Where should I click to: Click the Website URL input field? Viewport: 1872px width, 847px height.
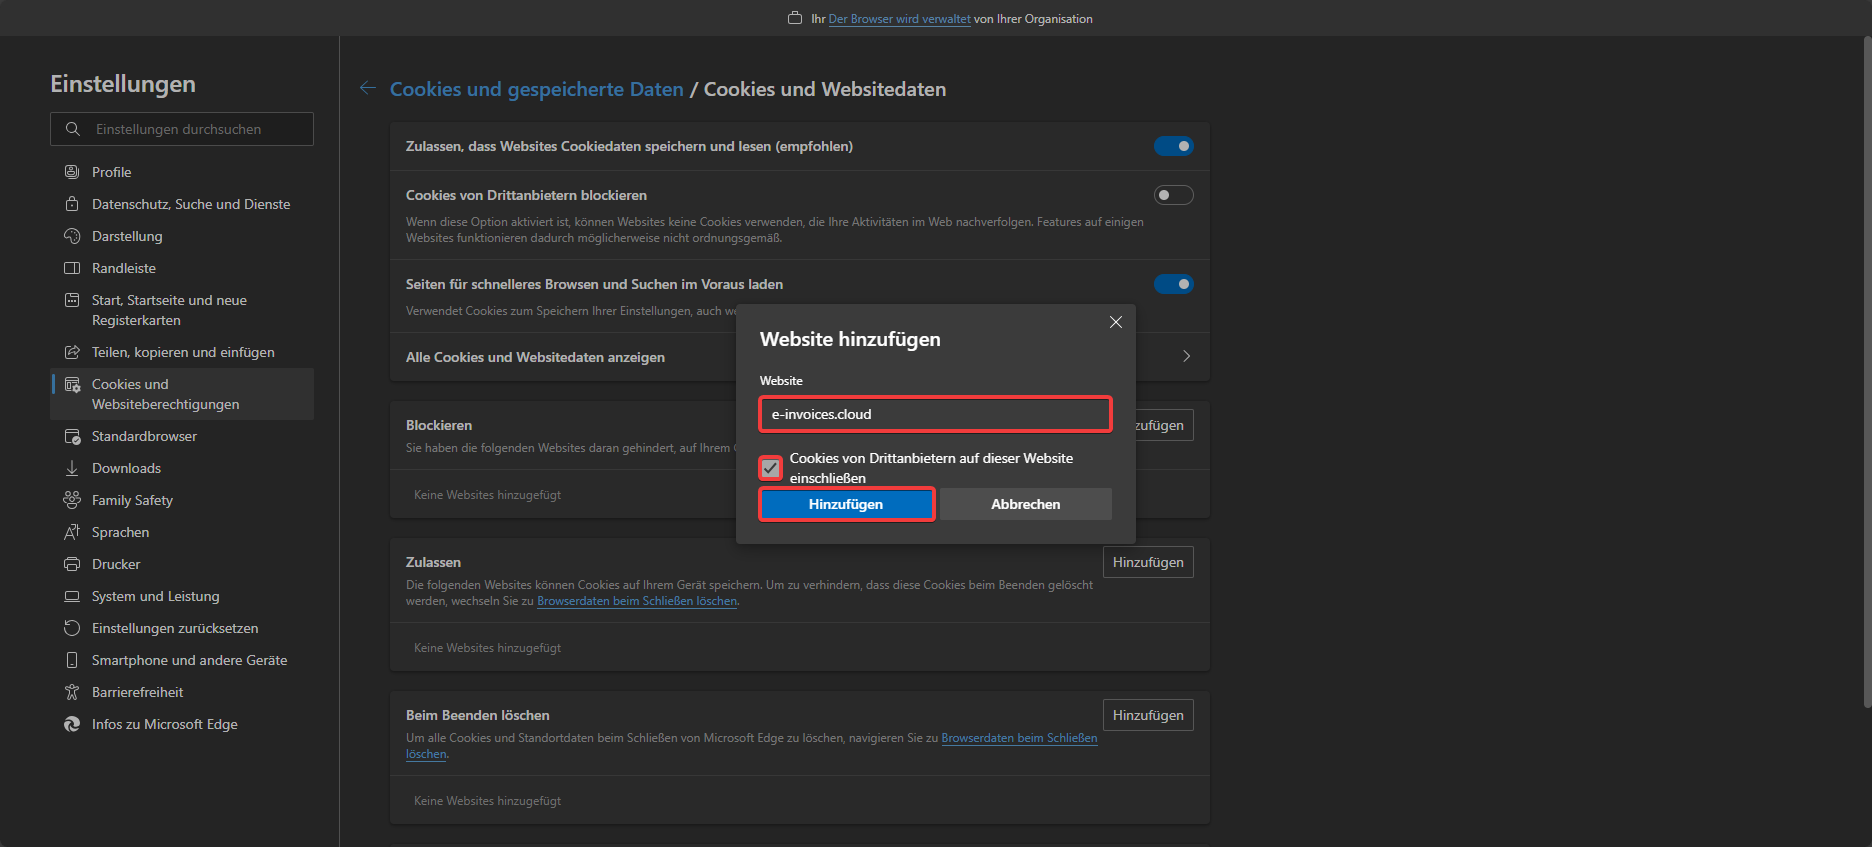(x=935, y=414)
